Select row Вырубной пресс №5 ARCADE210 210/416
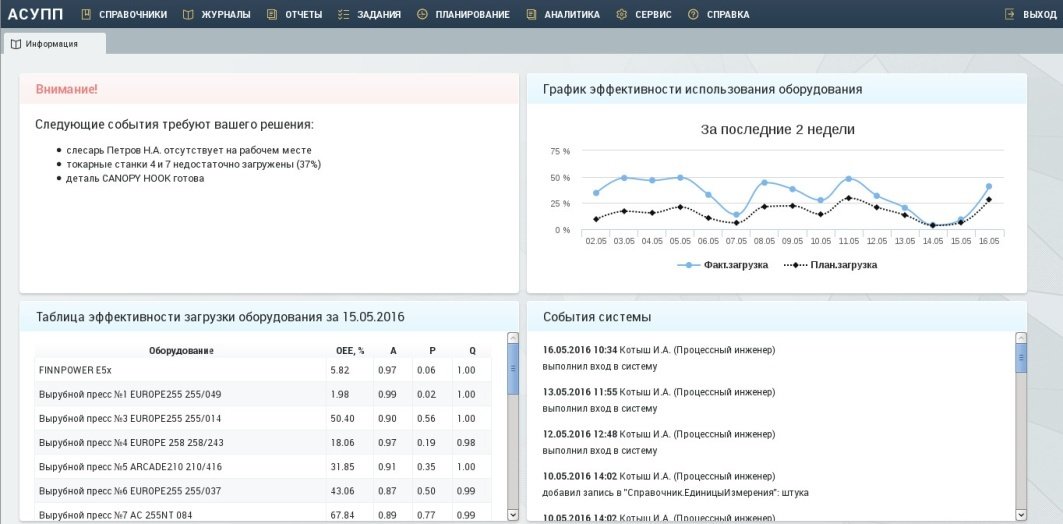The image size is (1063, 524). coord(263,467)
